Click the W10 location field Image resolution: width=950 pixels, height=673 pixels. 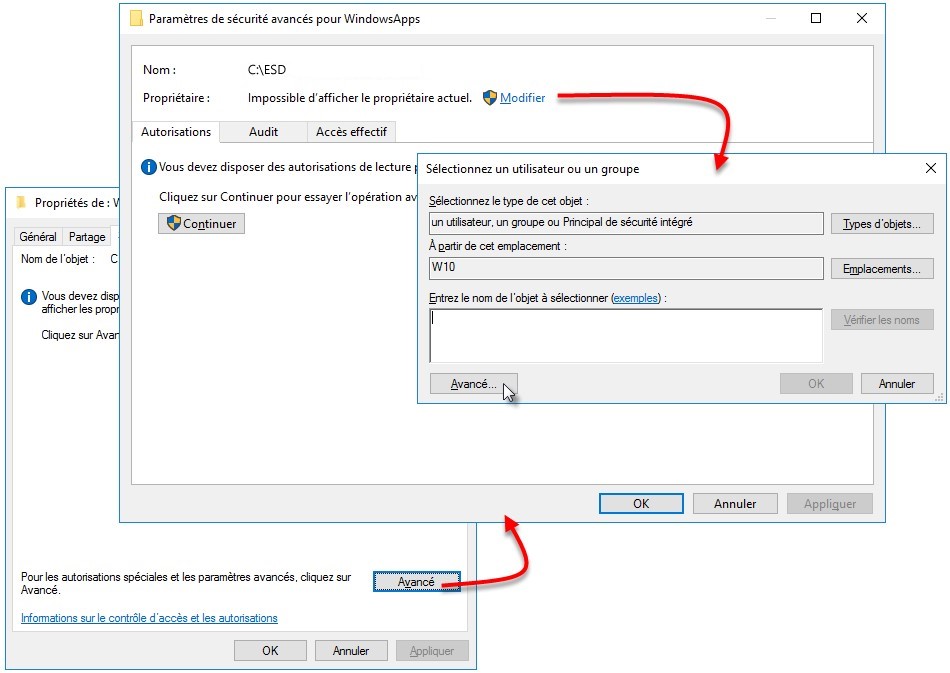coord(626,268)
